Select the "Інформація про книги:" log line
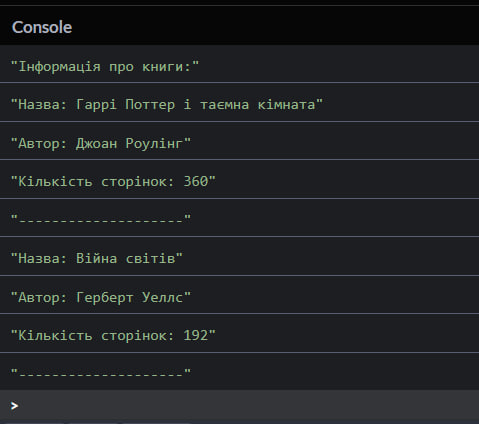This screenshot has width=479, height=424. (x=239, y=66)
